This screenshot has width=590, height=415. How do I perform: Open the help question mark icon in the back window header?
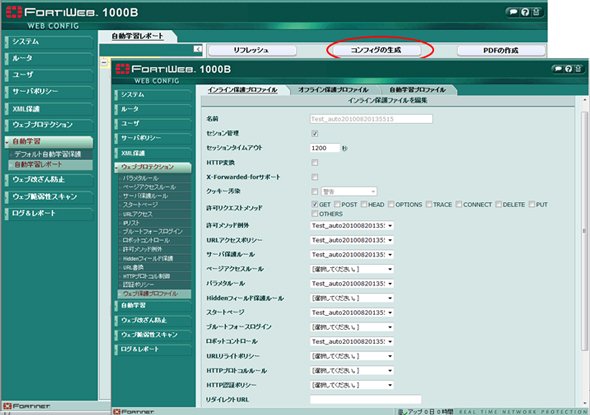[x=525, y=12]
